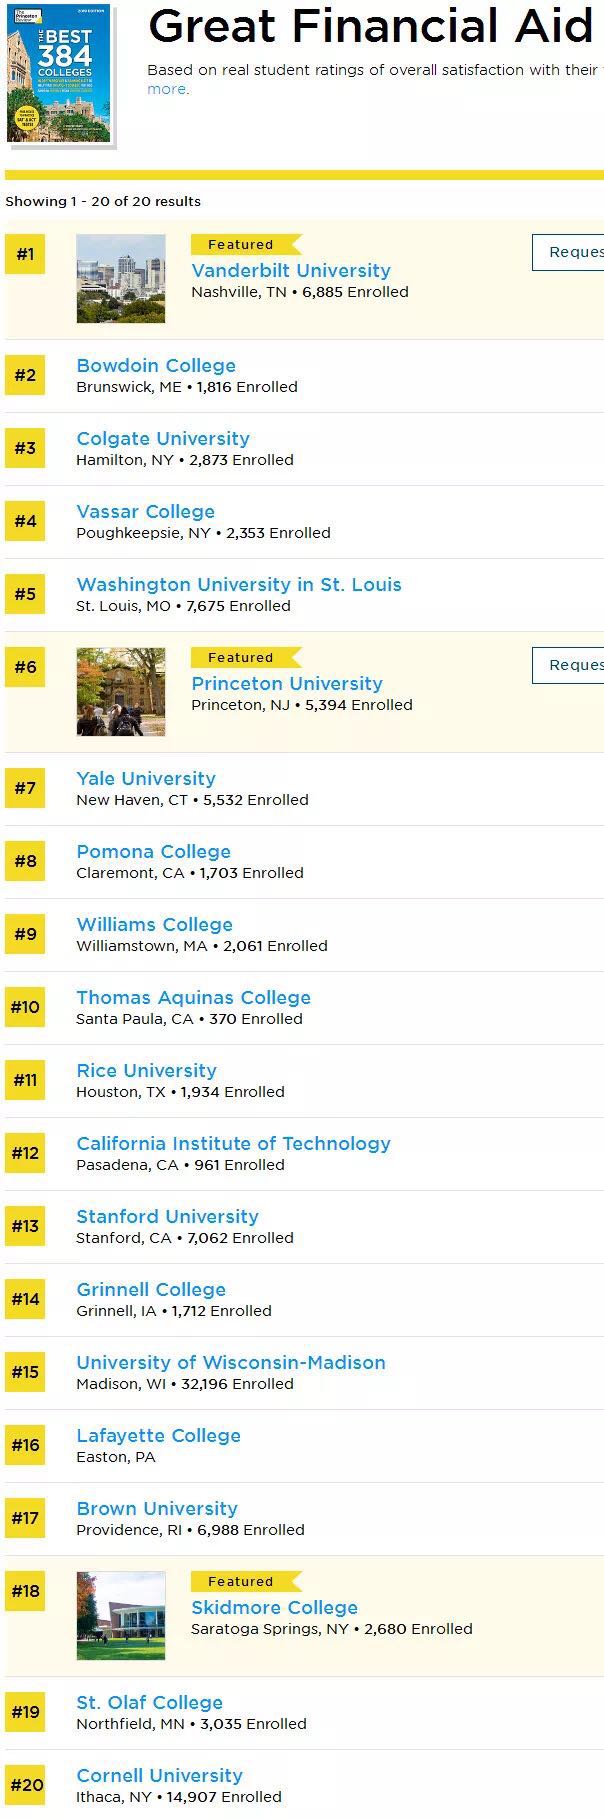
Task: Open the Thomas Aquinas College link
Action: [193, 998]
